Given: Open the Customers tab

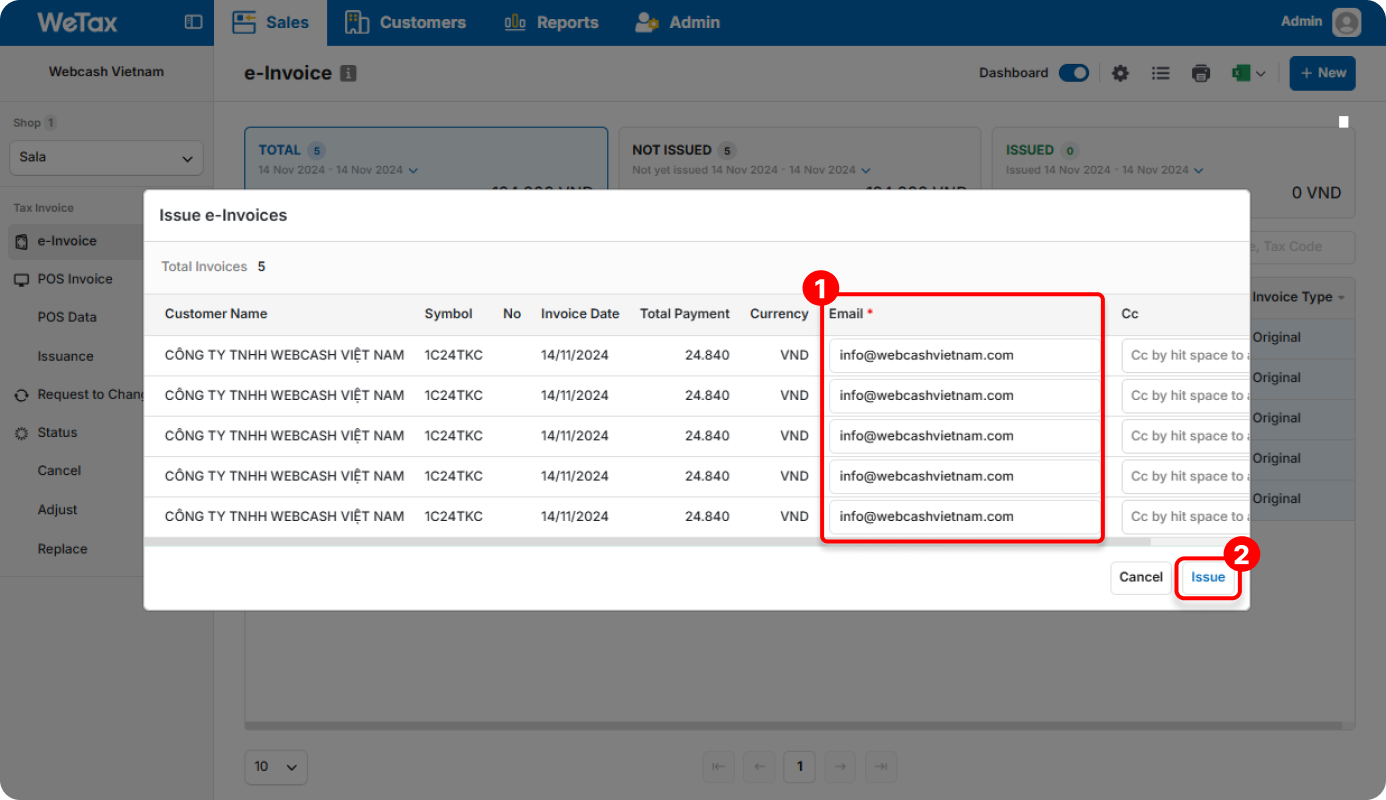Looking at the screenshot, I should coord(405,22).
